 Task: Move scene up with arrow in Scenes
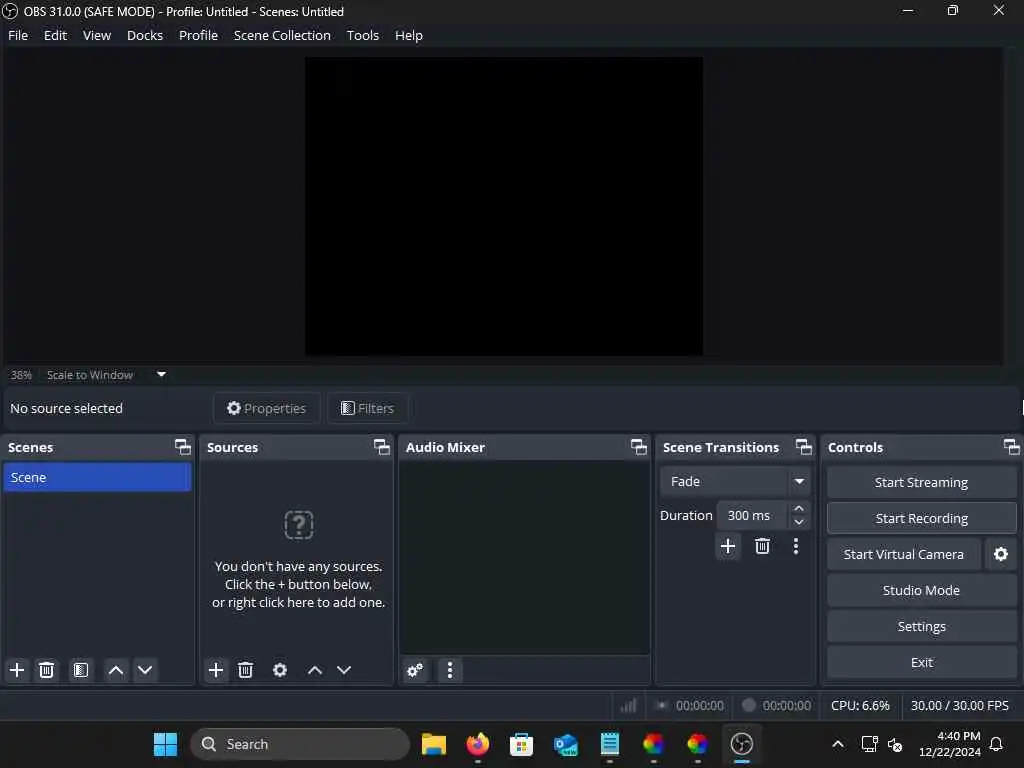click(x=116, y=670)
